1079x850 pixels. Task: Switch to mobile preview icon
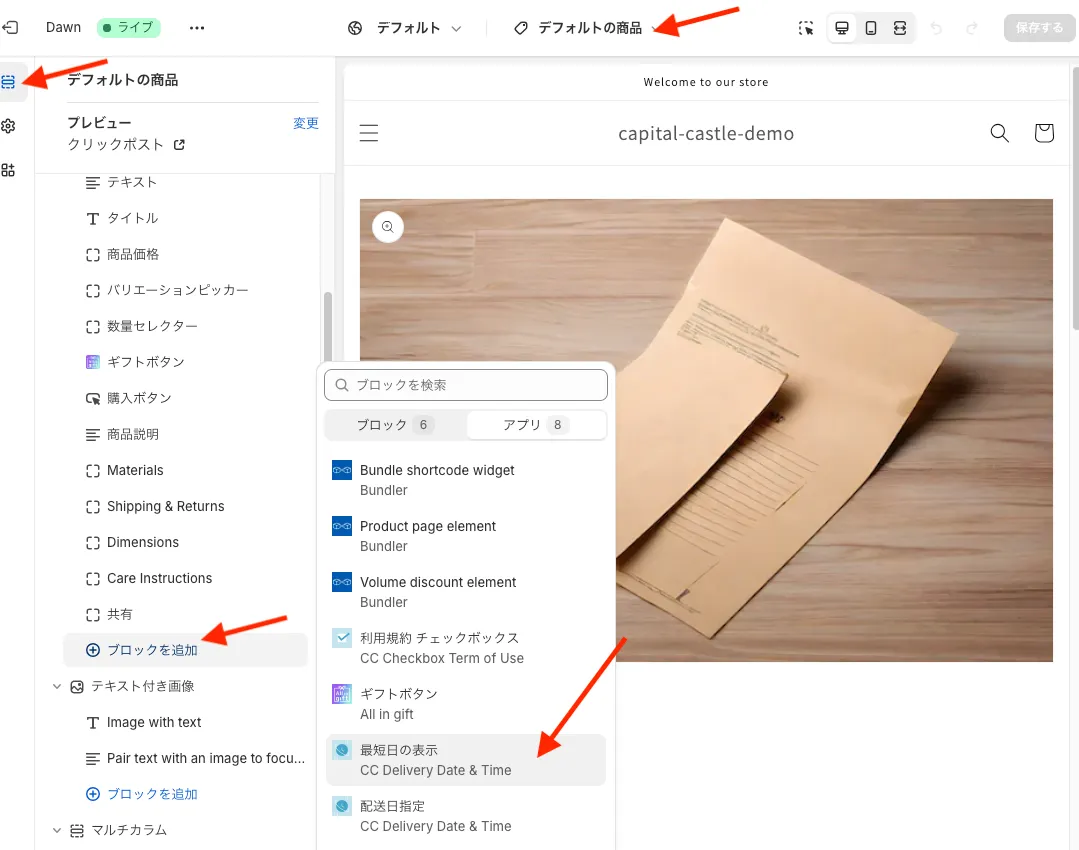coord(871,28)
